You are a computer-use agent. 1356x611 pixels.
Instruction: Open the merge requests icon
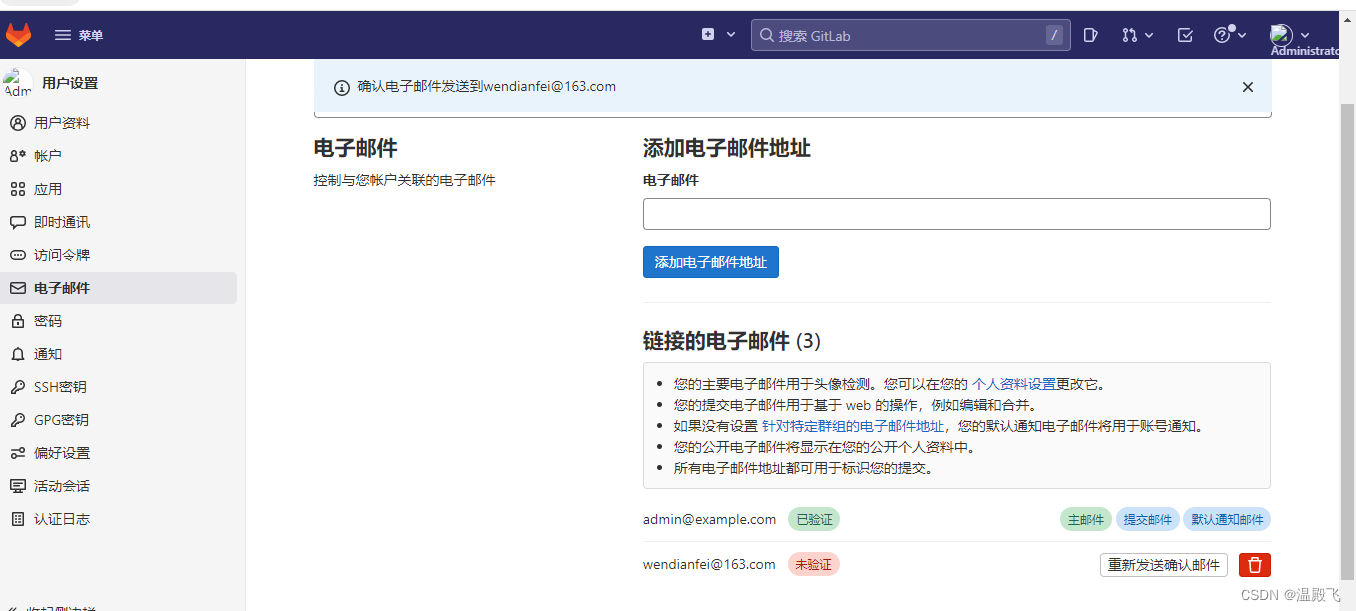(1130, 35)
